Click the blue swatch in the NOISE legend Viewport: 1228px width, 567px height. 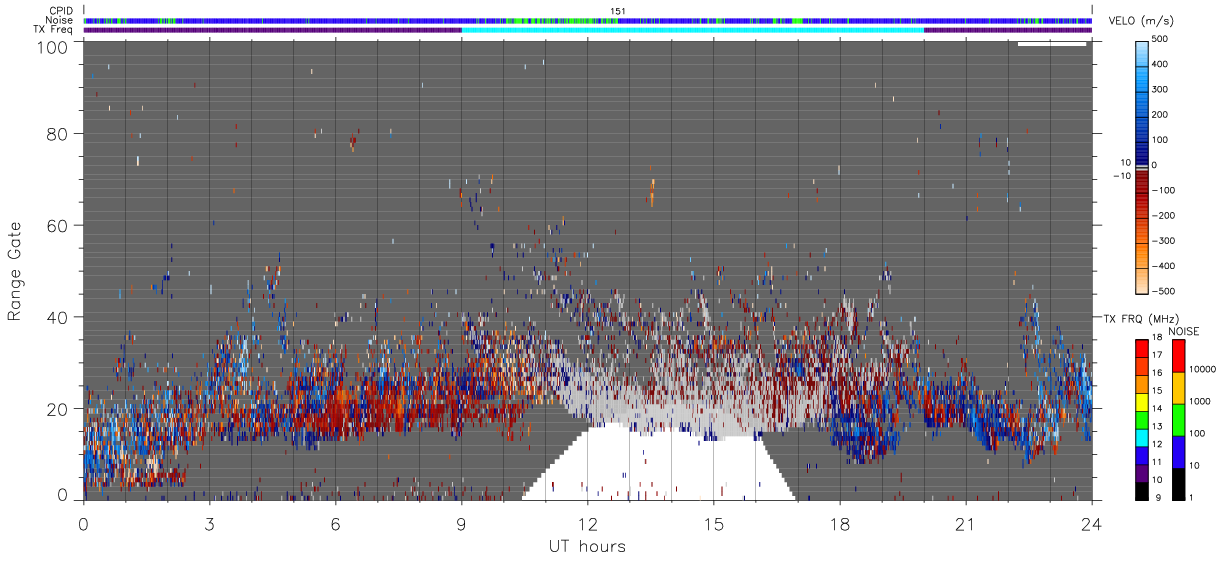(x=1178, y=450)
